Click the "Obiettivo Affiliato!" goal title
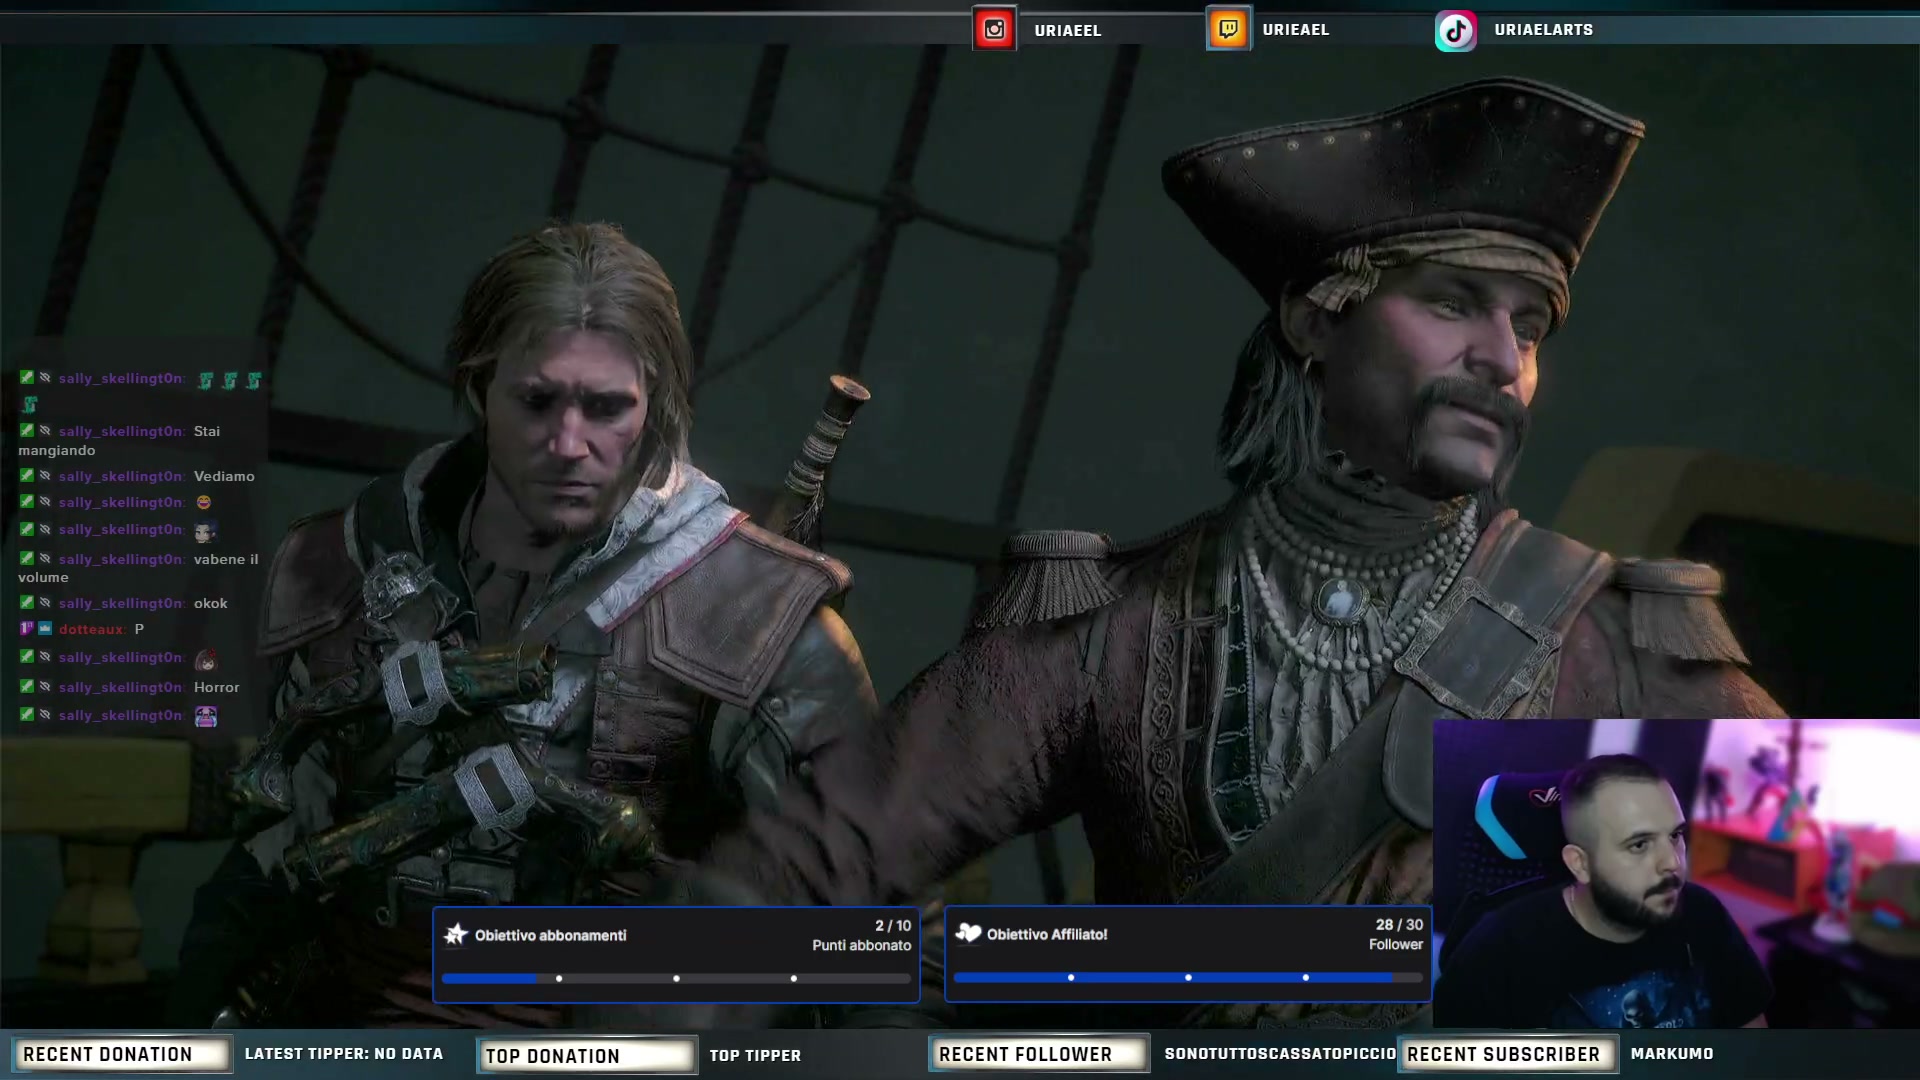This screenshot has height=1080, width=1920. (x=1047, y=934)
